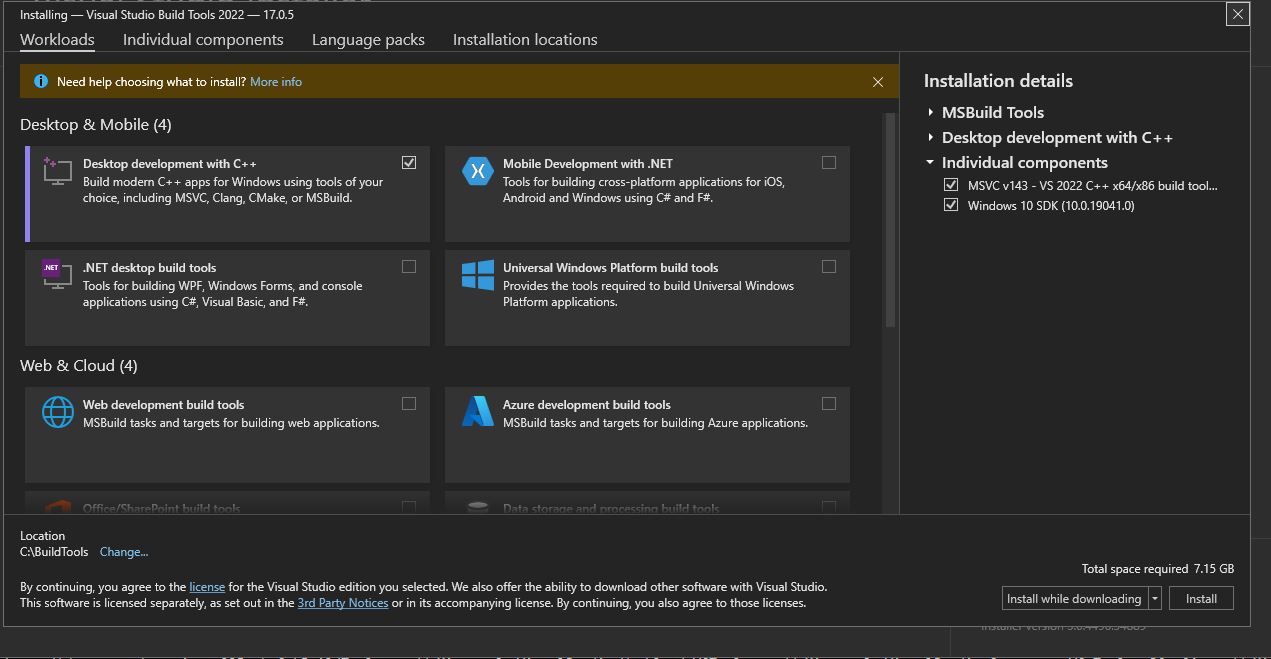The width and height of the screenshot is (1271, 659).
Task: Open the Individual components tab
Action: click(x=203, y=40)
